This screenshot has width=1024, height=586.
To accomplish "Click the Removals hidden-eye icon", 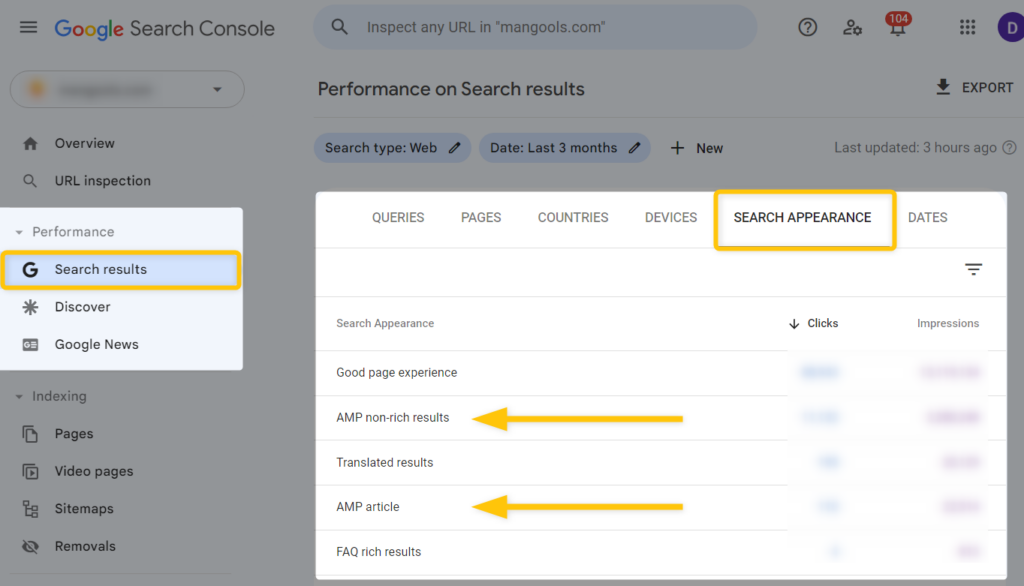I will tap(30, 546).
